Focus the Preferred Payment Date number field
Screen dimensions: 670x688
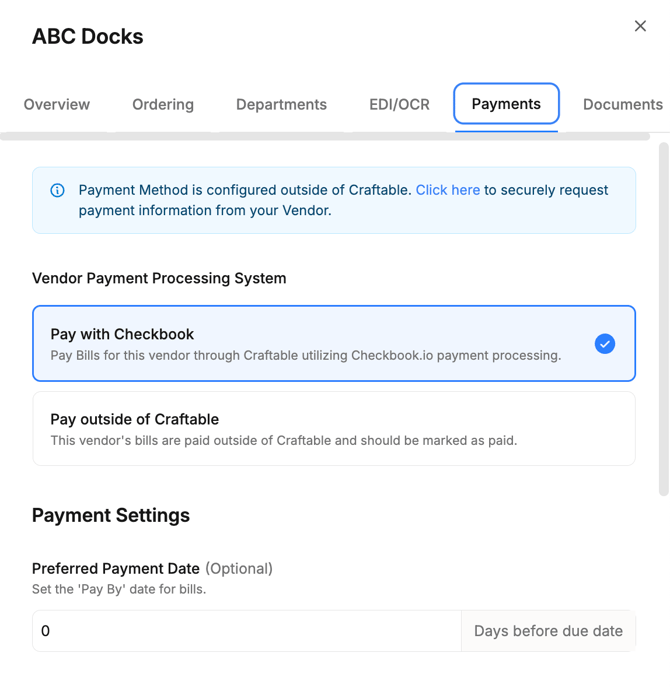(x=247, y=631)
